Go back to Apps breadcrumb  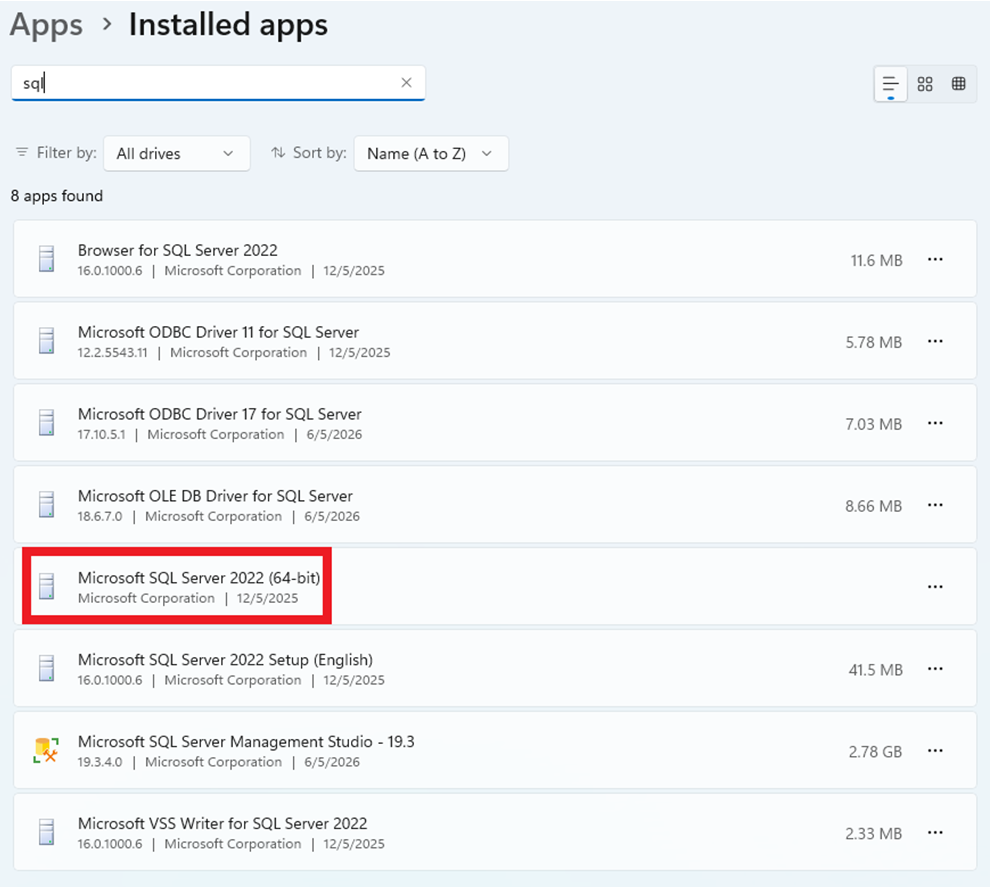(x=46, y=25)
